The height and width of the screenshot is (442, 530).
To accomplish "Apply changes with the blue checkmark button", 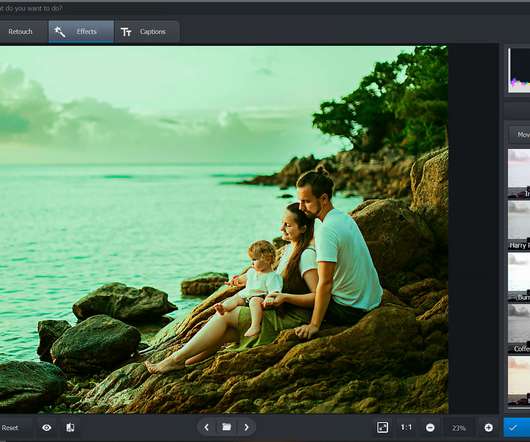I will [517, 428].
